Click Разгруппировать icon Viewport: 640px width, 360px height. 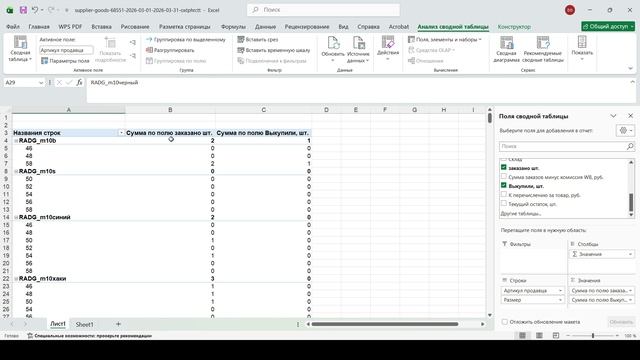(149, 50)
